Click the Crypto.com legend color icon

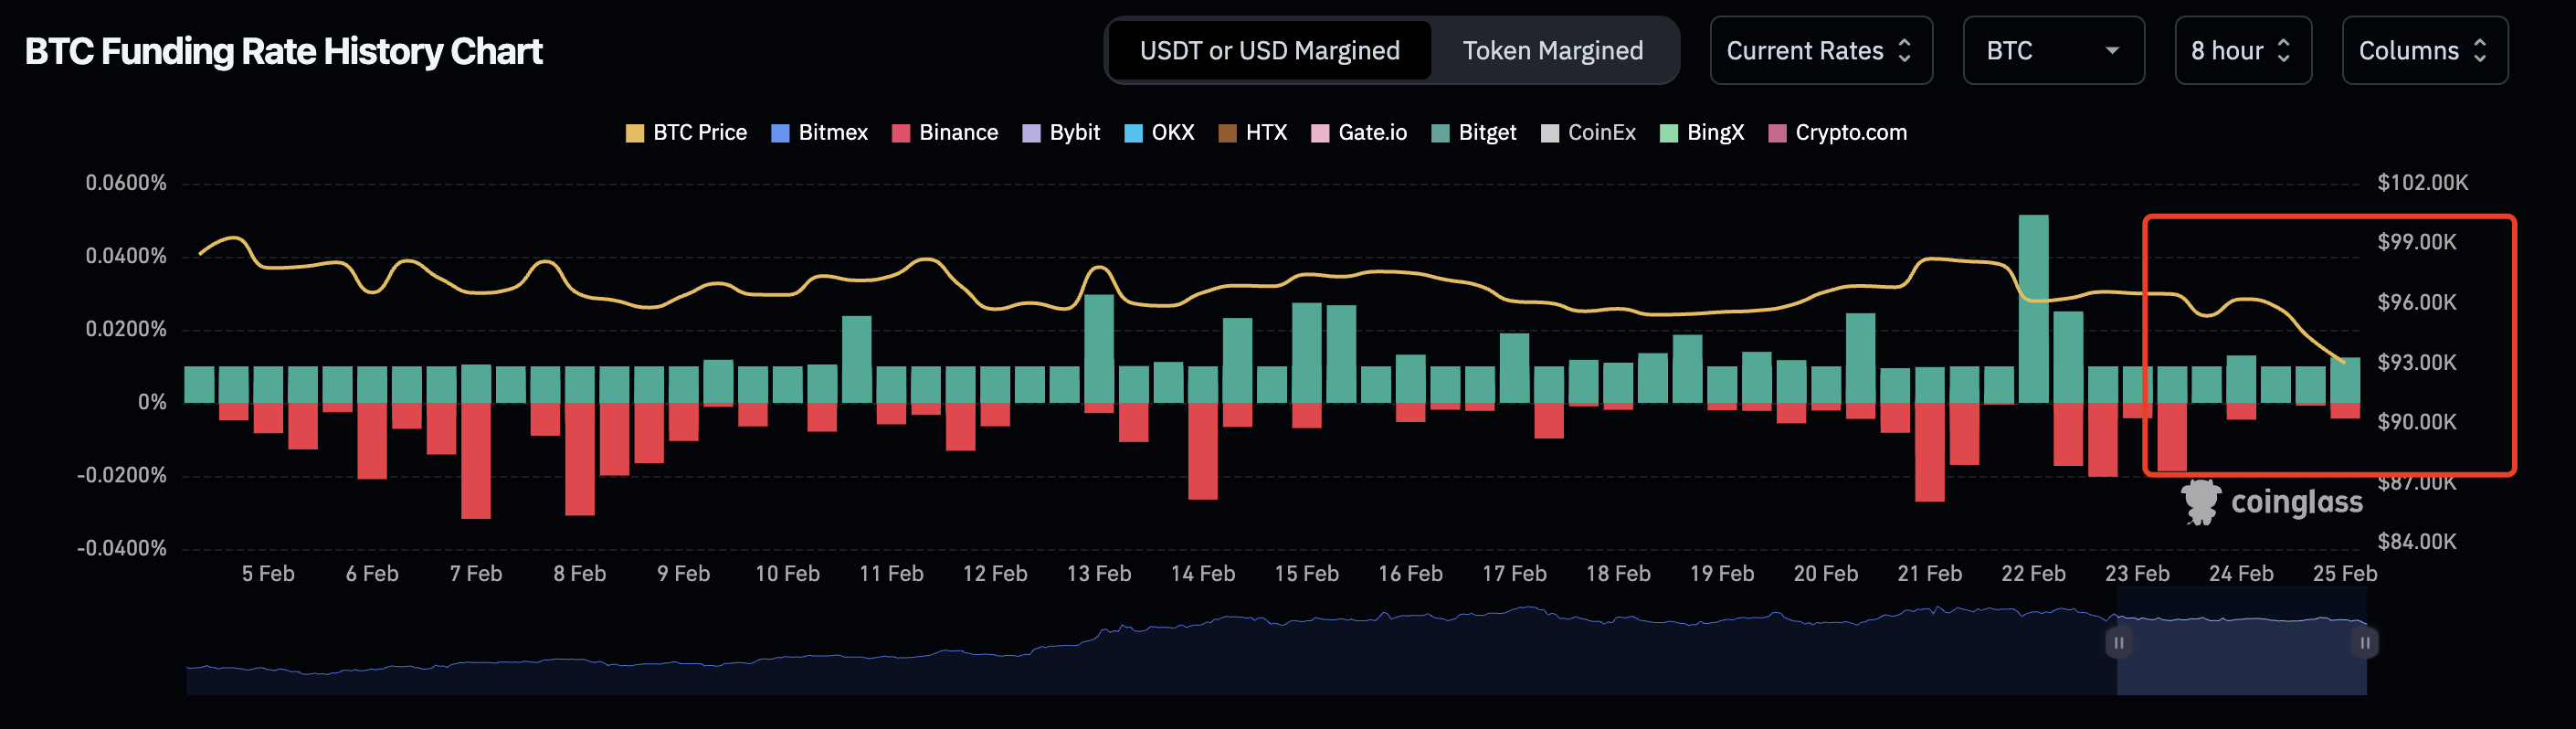[1777, 134]
